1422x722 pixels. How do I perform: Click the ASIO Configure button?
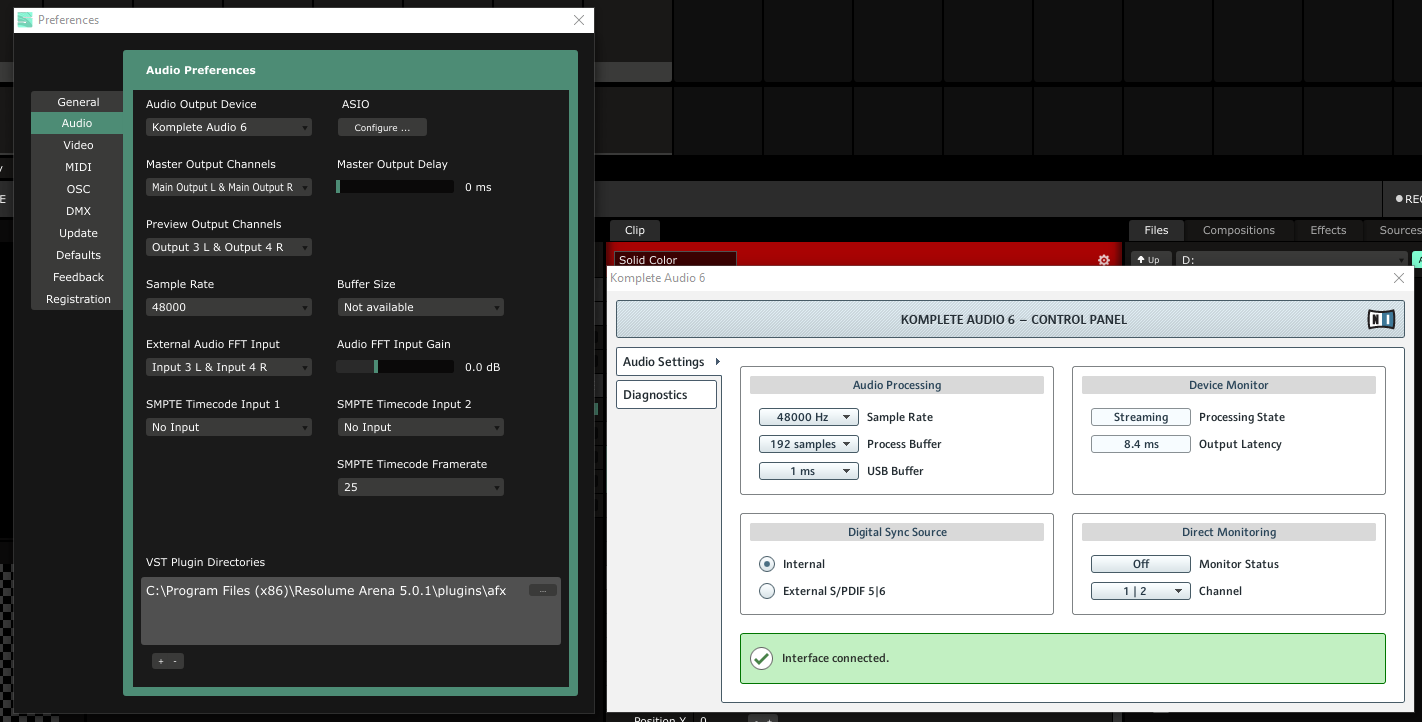click(x=382, y=128)
